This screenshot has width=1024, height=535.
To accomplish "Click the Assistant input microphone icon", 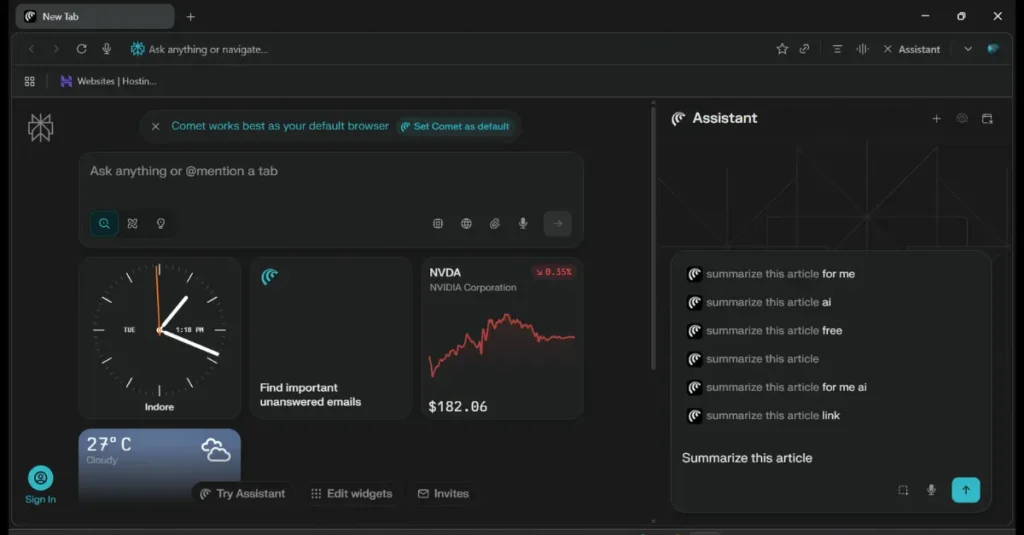I will [931, 490].
